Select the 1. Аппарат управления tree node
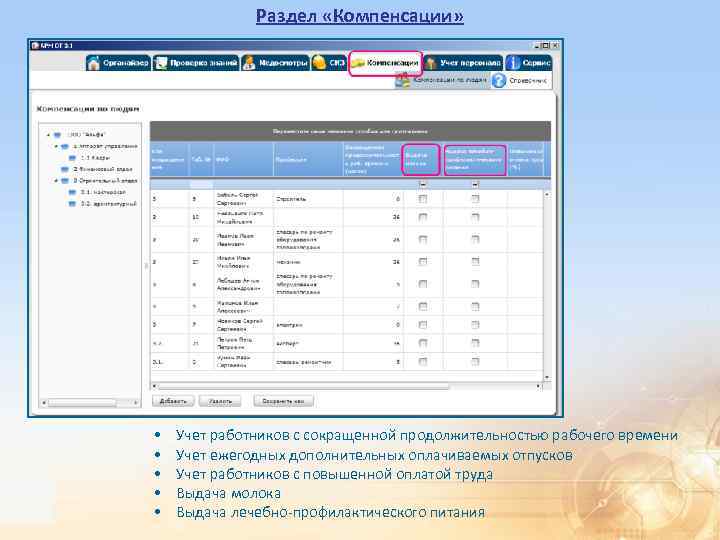The height and width of the screenshot is (540, 720). tap(105, 146)
